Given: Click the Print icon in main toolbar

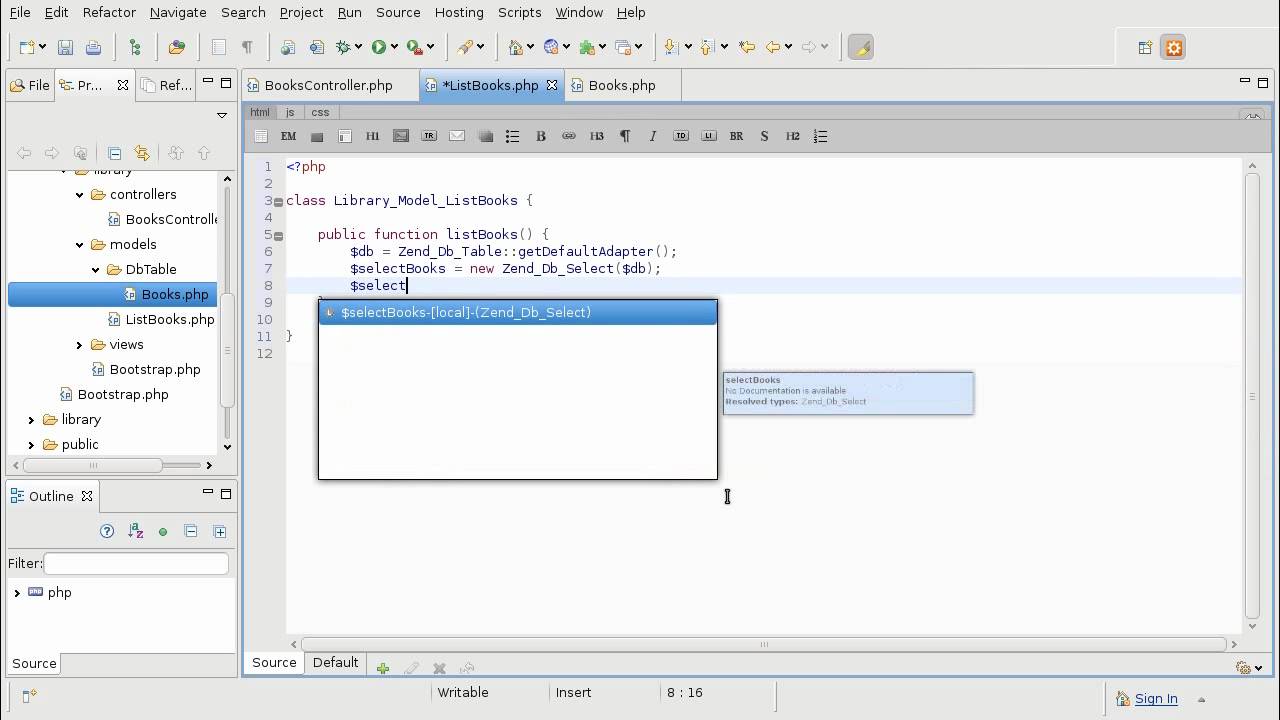Looking at the screenshot, I should [x=93, y=47].
